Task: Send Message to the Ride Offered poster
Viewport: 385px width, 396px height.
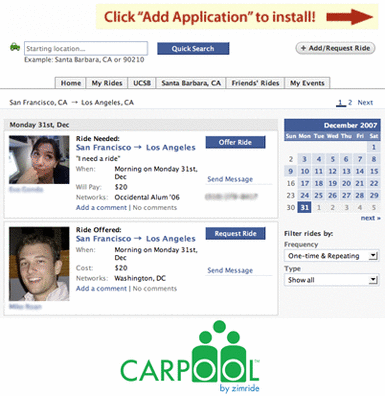Action: (230, 270)
